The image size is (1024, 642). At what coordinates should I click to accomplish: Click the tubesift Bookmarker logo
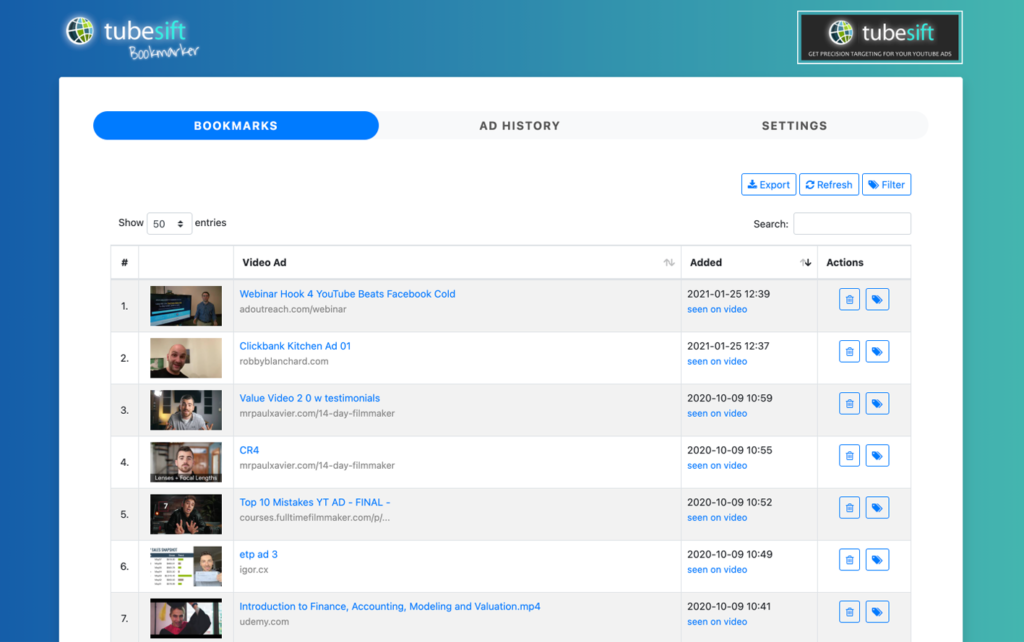pyautogui.click(x=132, y=38)
